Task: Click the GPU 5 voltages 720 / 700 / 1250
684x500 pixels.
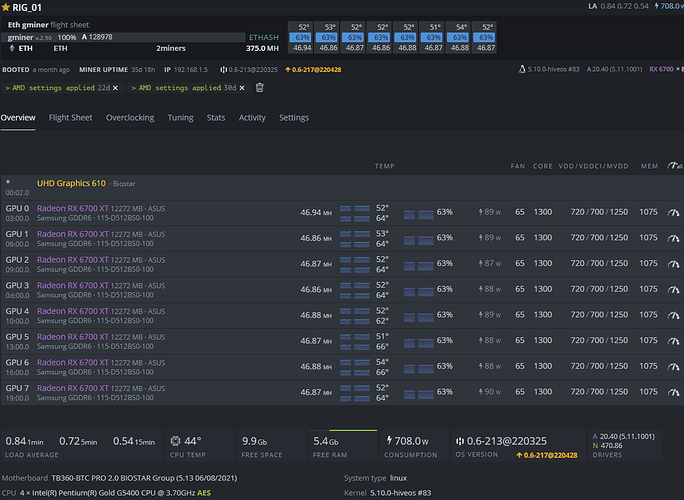Action: point(599,340)
